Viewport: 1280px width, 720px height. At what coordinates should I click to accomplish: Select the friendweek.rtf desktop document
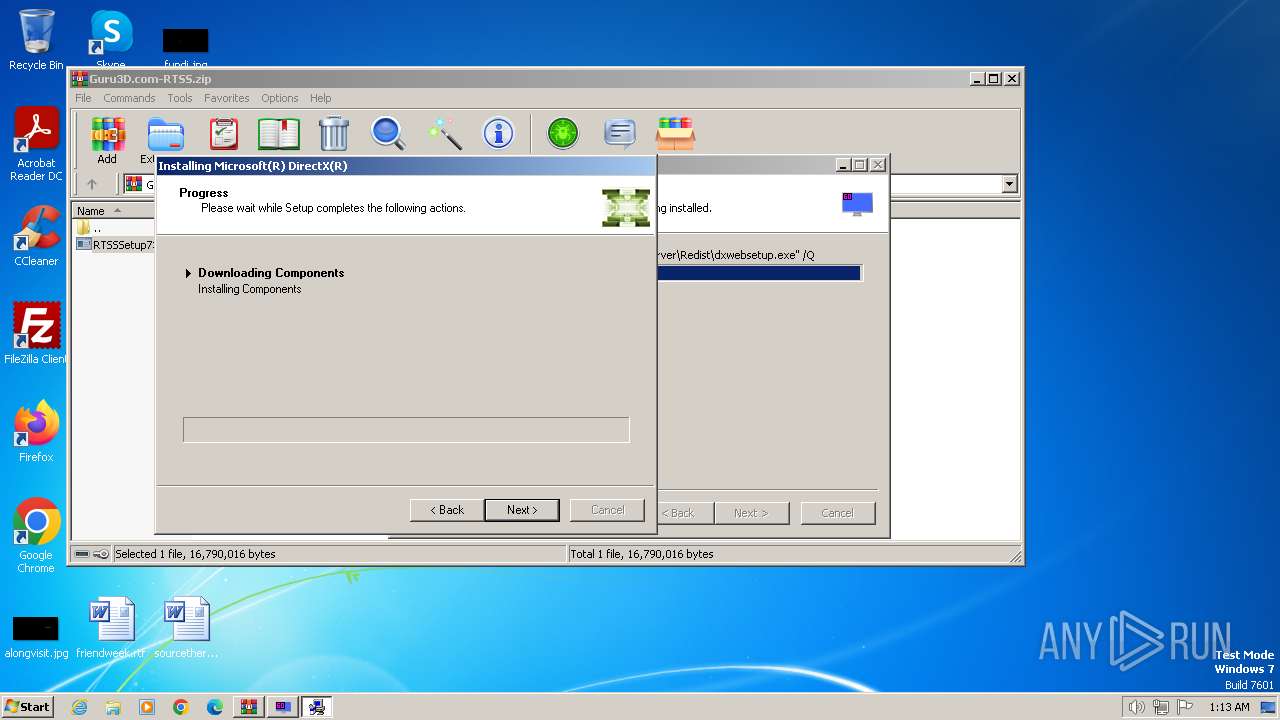(111, 628)
